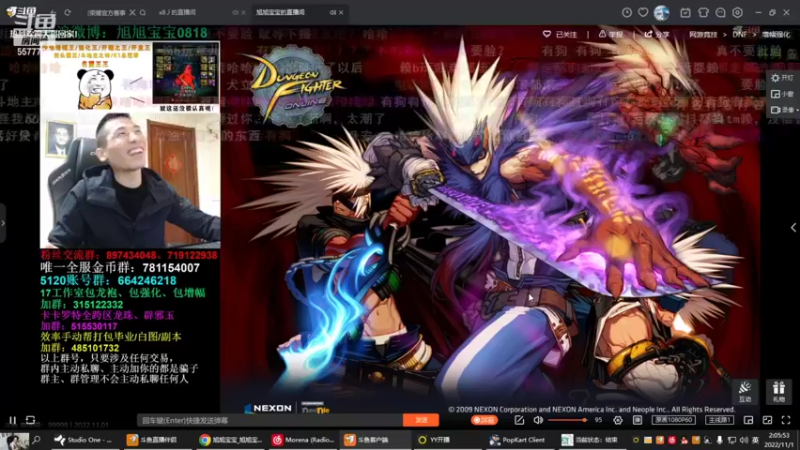Toggle picture-in-picture icon in player bar
The height and width of the screenshot is (450, 800).
point(748,420)
